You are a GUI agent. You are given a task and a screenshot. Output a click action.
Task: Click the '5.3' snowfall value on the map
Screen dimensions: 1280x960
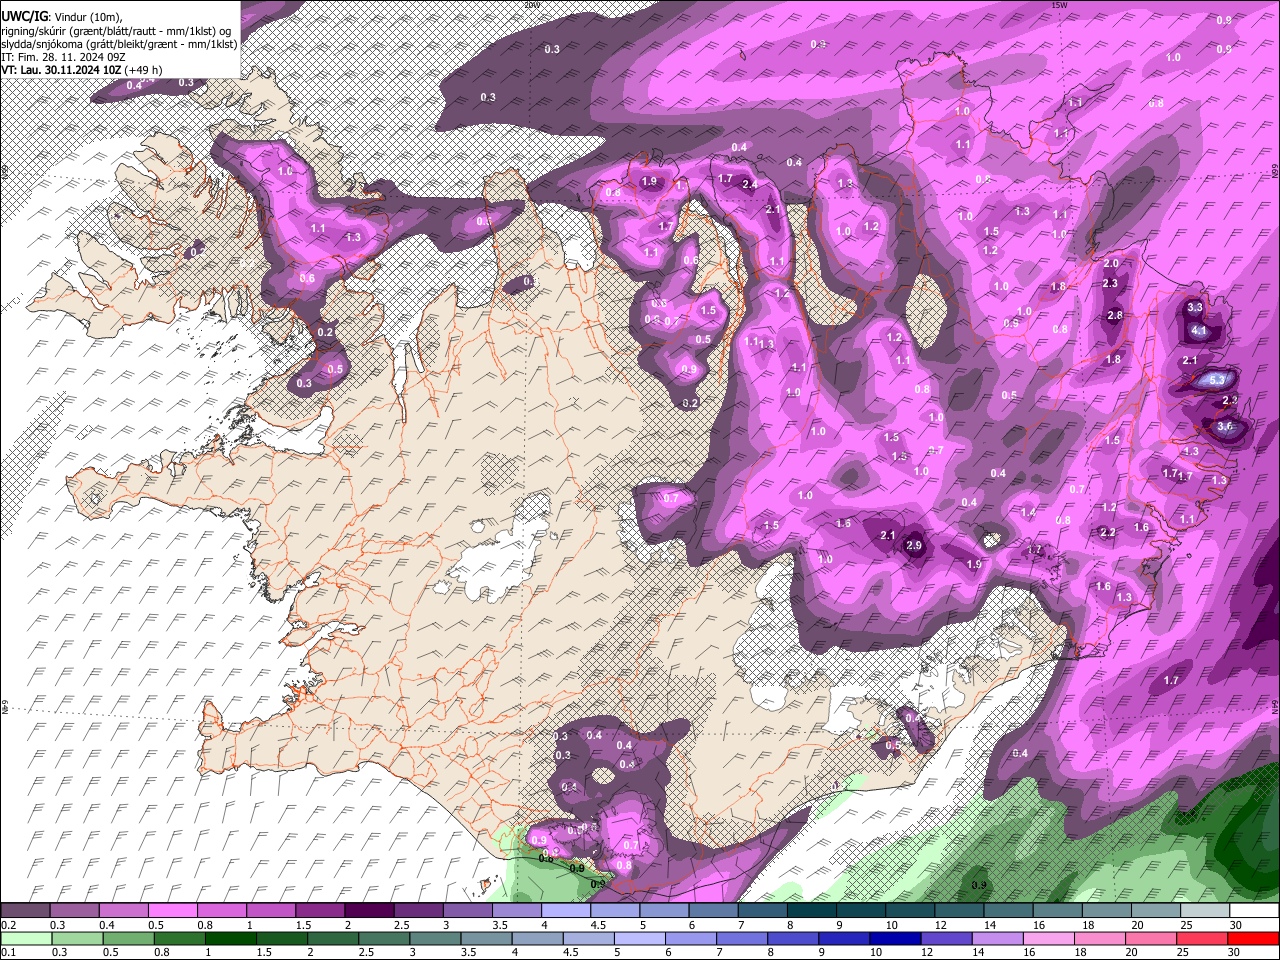point(1217,380)
